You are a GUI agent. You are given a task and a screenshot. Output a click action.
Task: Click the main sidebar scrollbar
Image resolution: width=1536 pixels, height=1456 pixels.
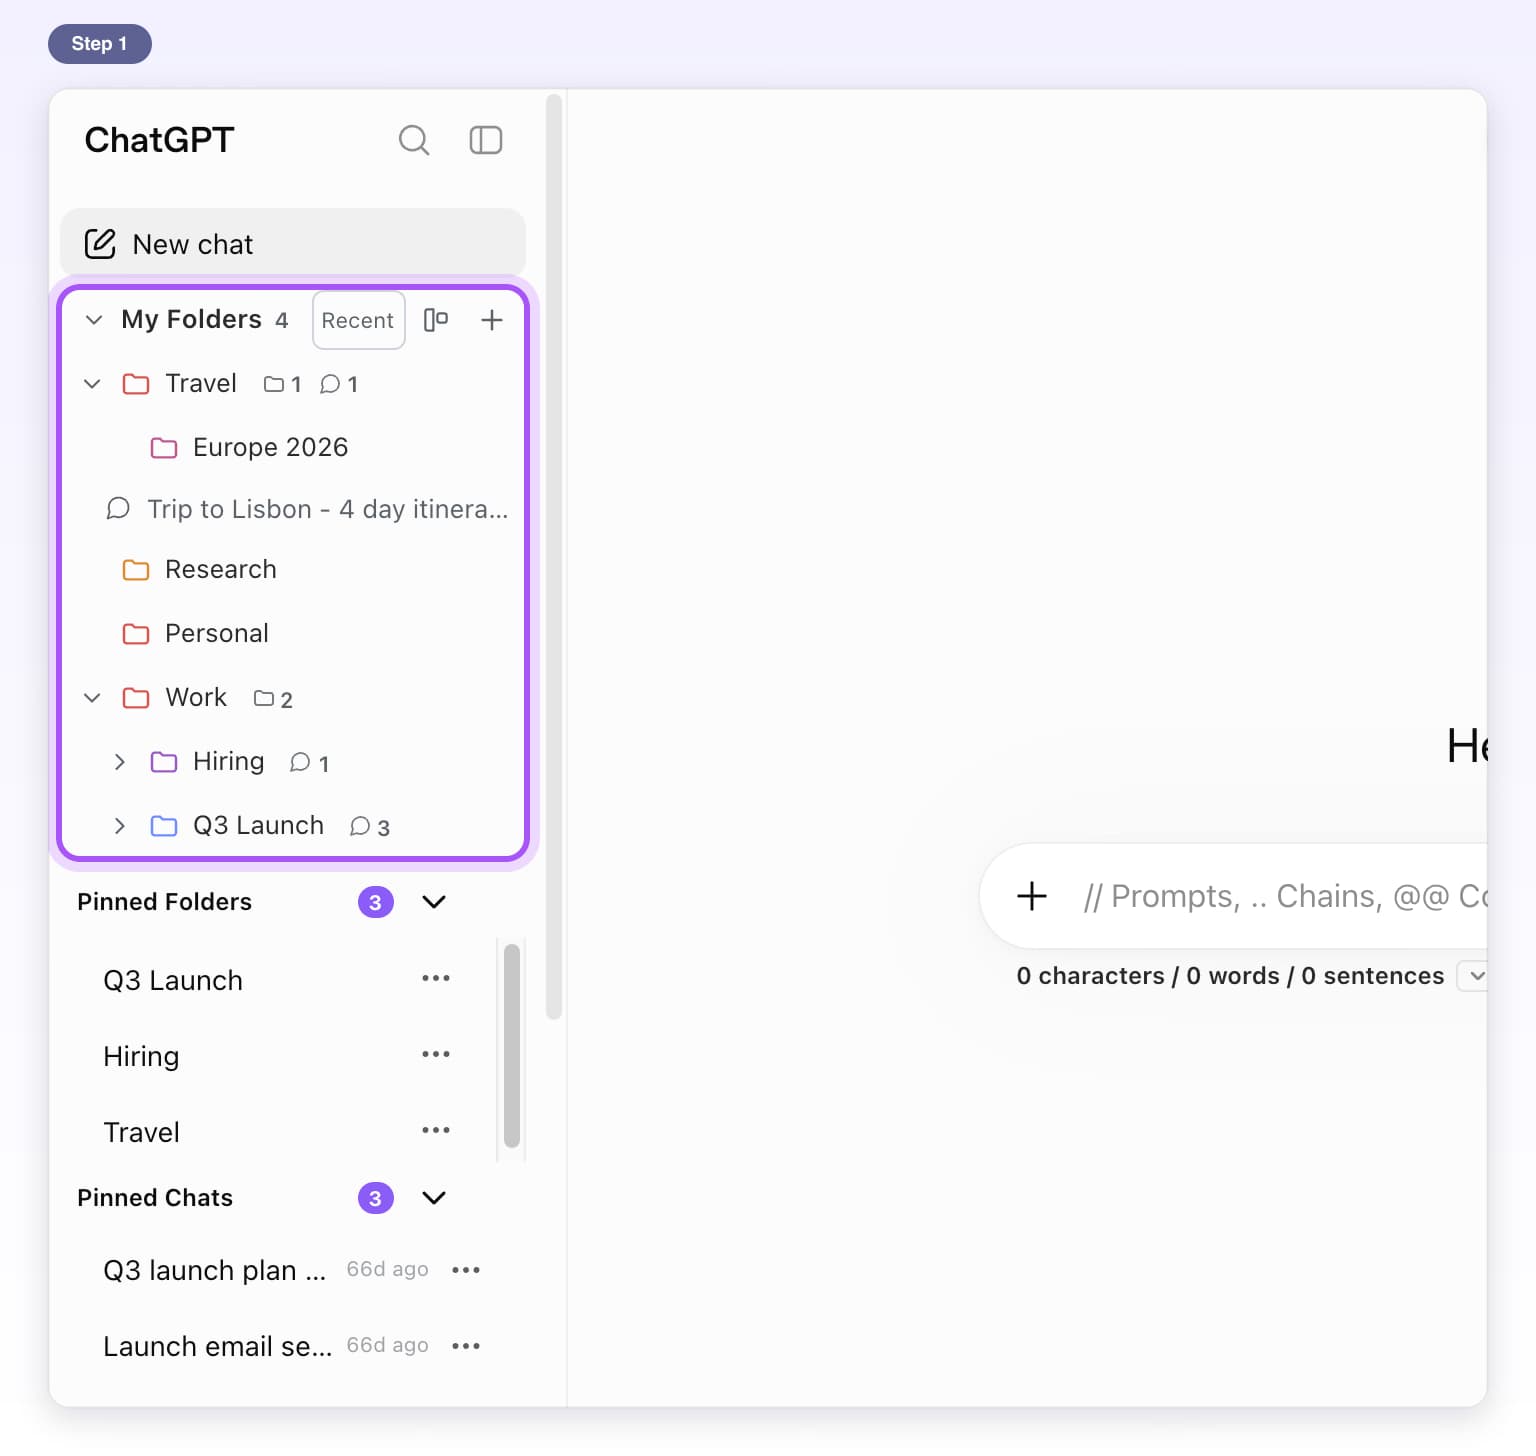click(554, 556)
